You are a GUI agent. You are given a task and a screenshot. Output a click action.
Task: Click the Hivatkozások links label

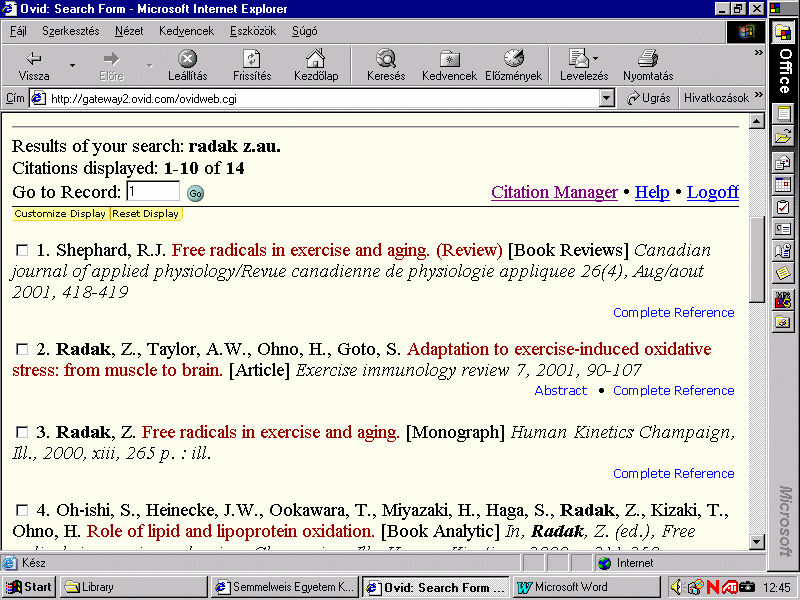coord(716,98)
